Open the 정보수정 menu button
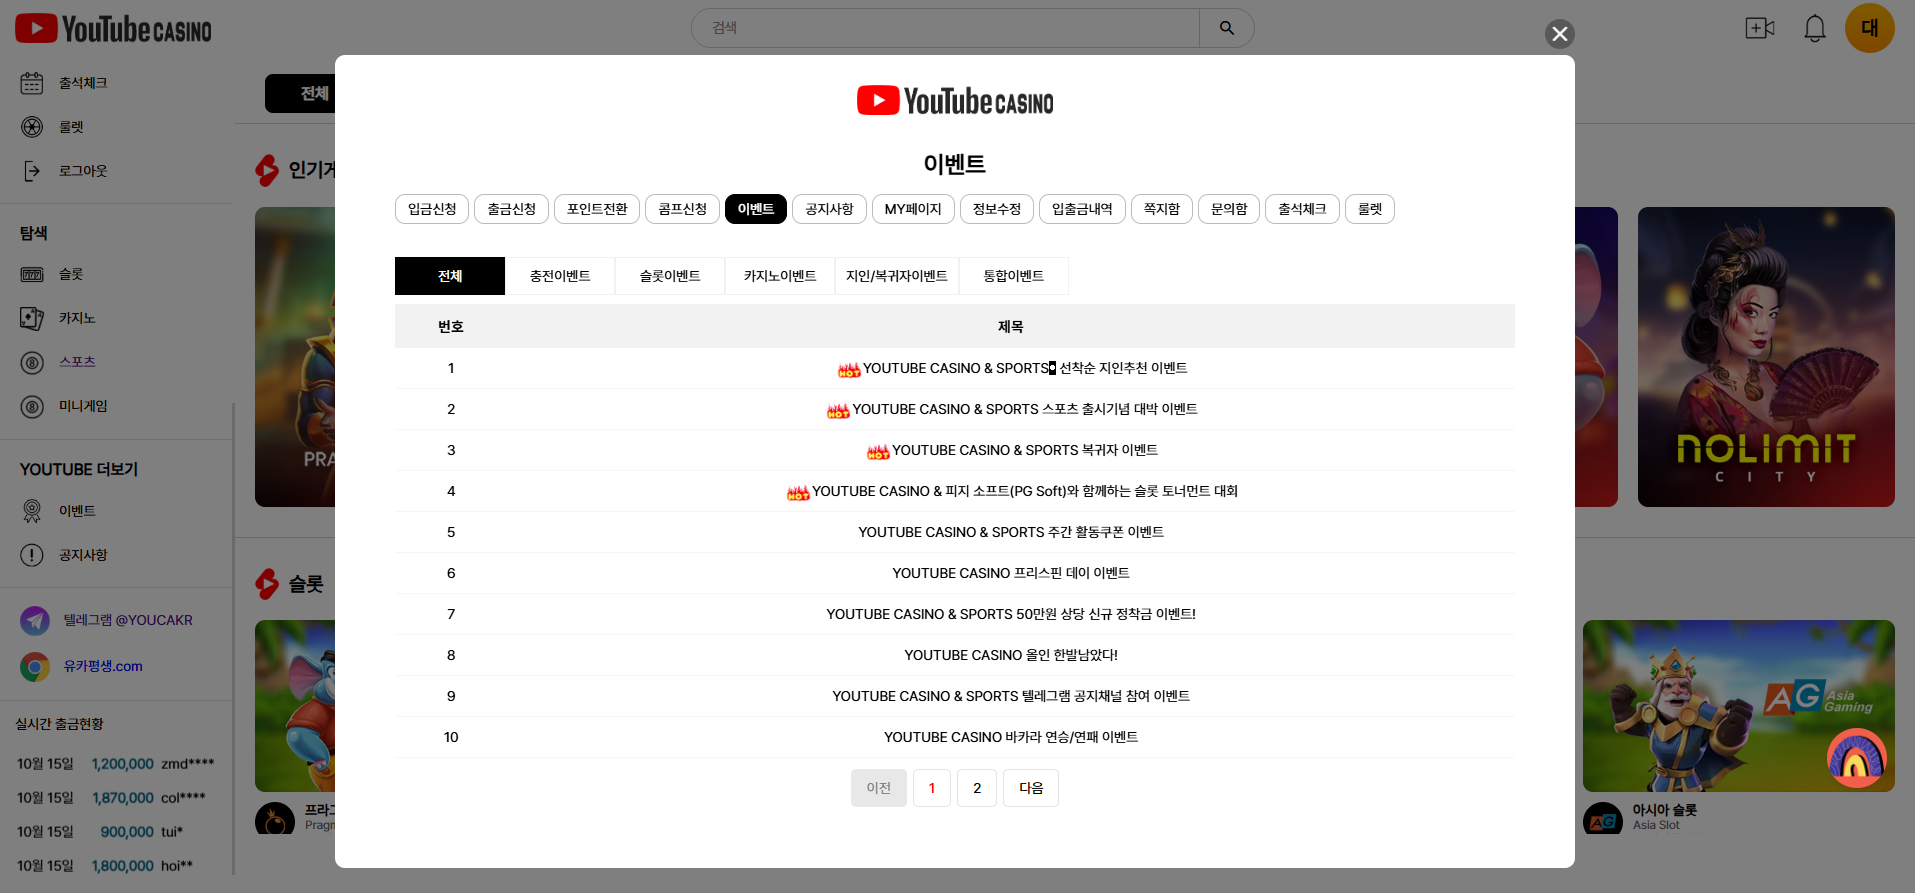This screenshot has width=1915, height=893. coord(997,209)
